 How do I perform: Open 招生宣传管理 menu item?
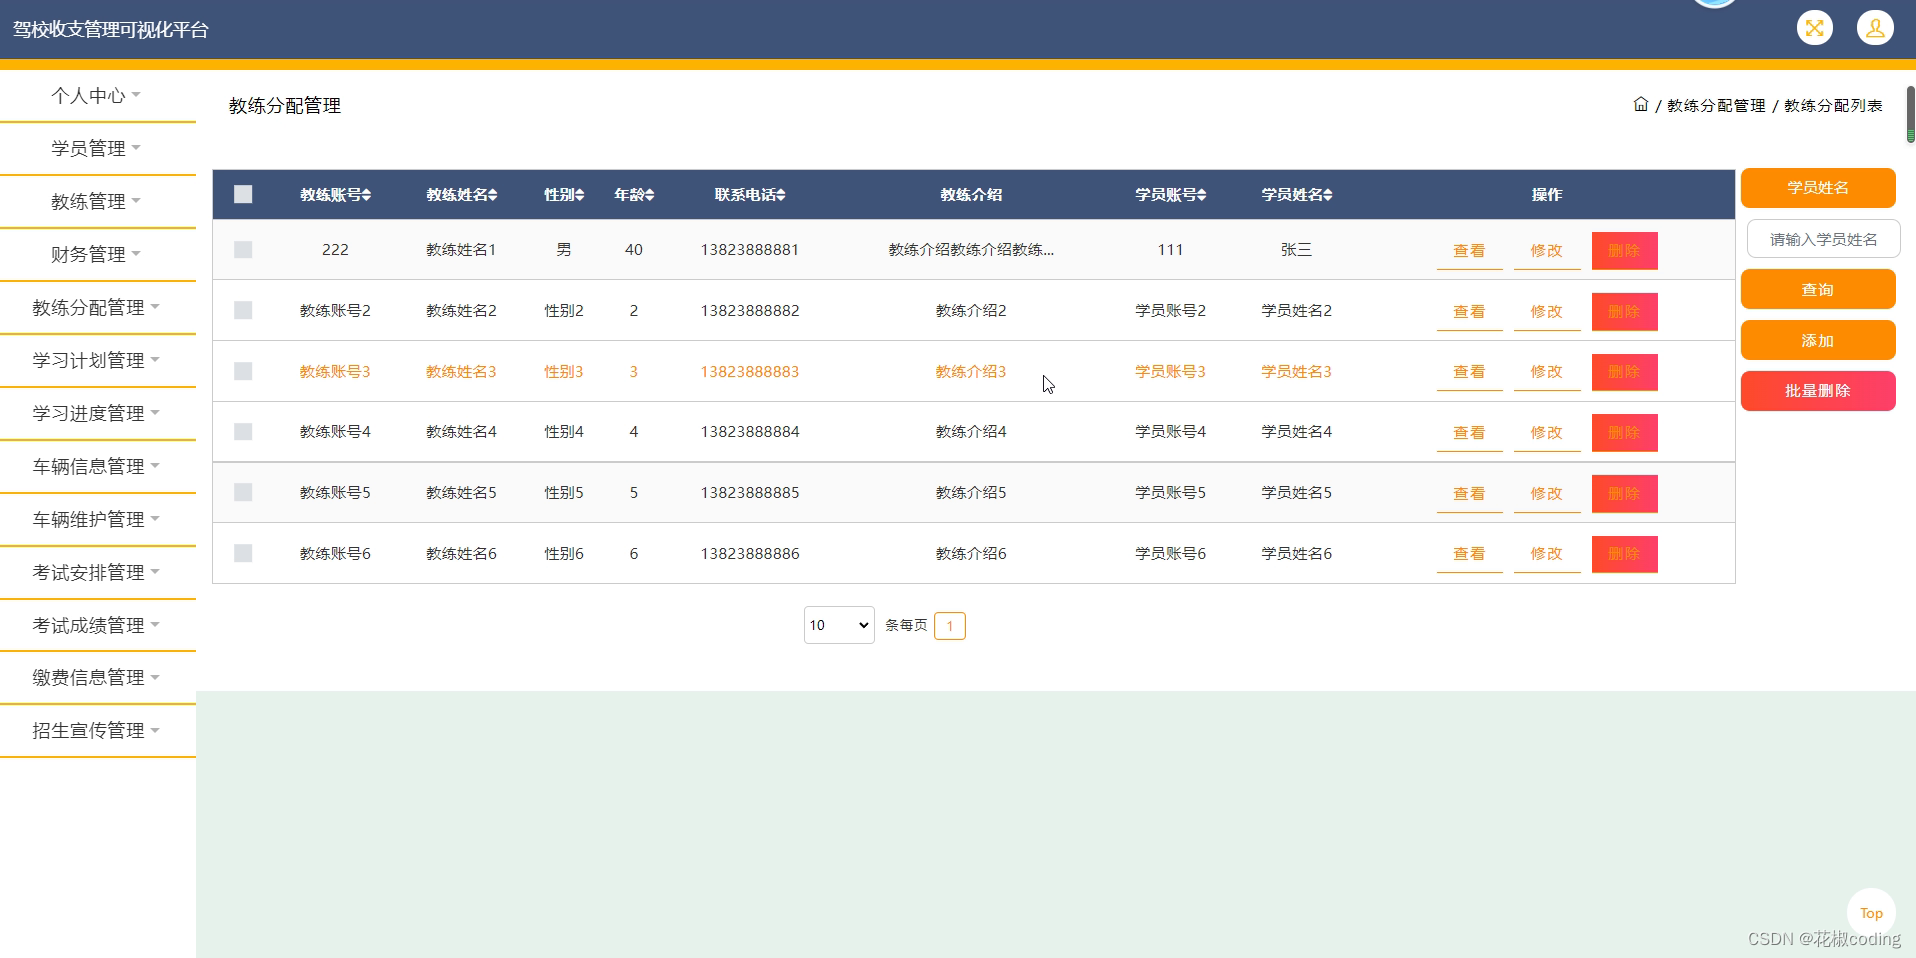pyautogui.click(x=97, y=731)
